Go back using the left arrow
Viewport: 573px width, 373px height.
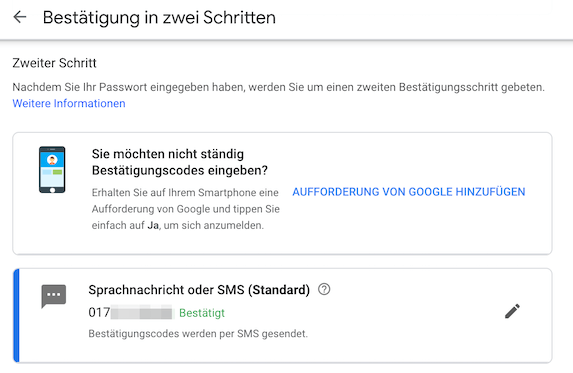pyautogui.click(x=20, y=17)
